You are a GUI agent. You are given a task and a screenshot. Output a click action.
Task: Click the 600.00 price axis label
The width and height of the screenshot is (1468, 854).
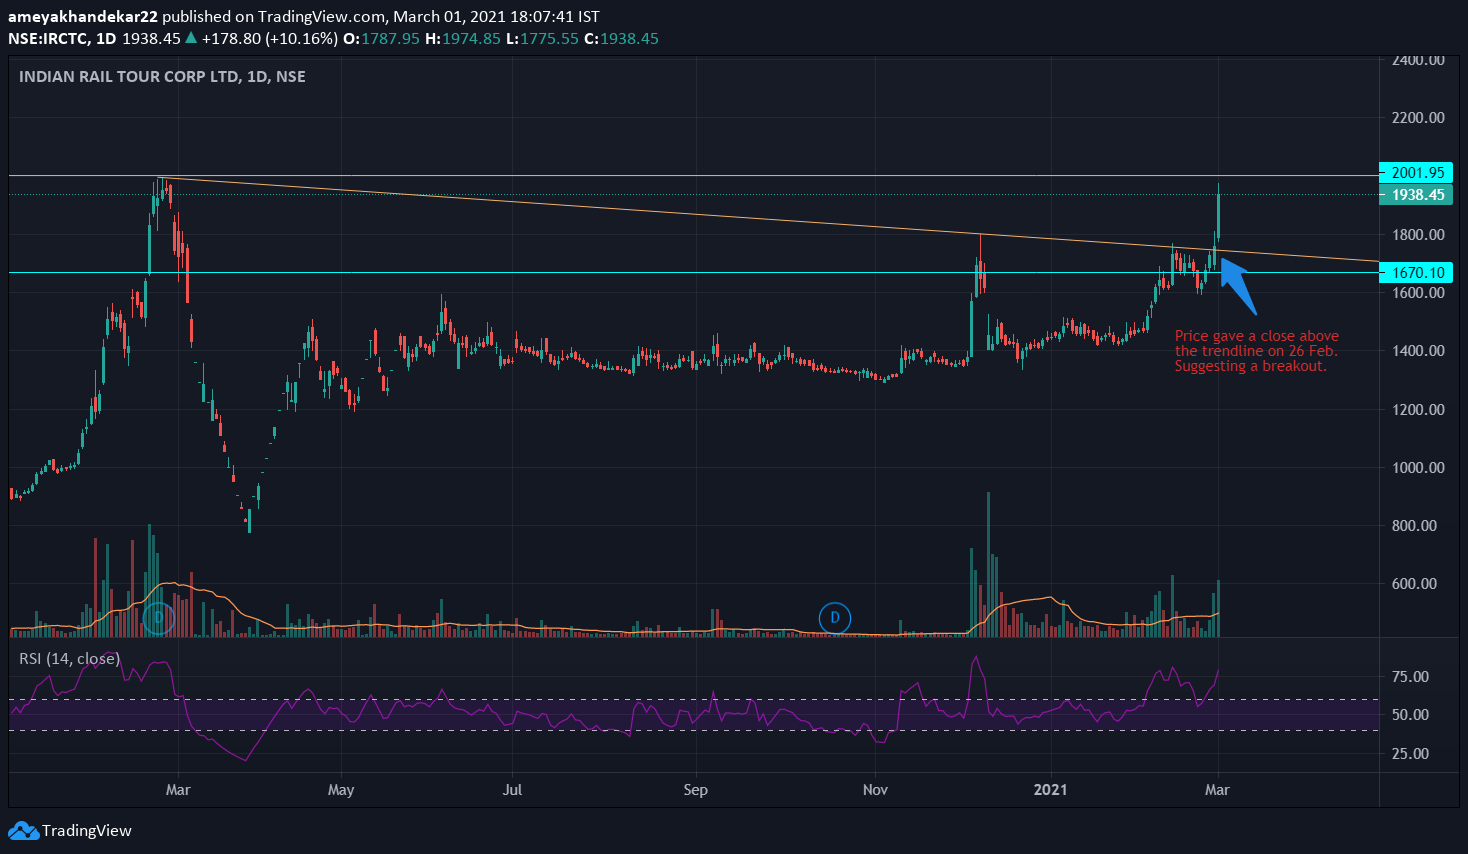(1414, 584)
